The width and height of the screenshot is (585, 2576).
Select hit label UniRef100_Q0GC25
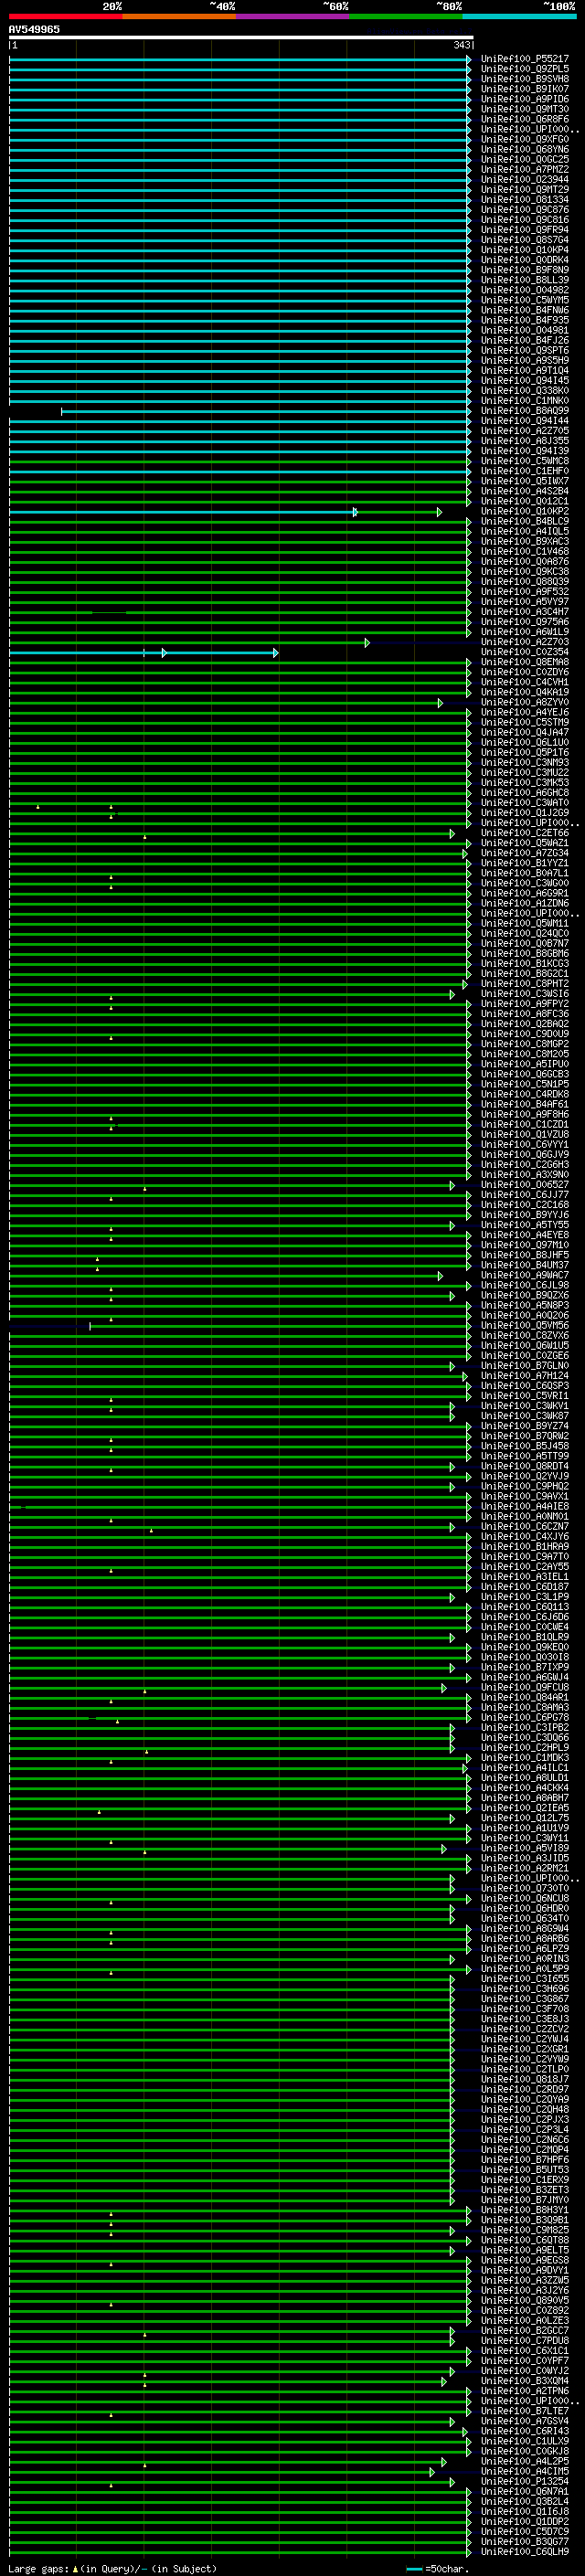coord(525,159)
